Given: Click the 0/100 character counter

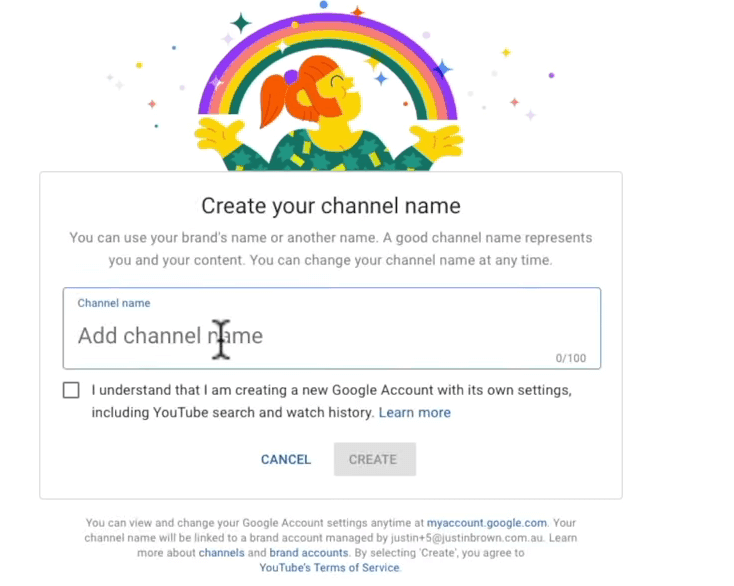Looking at the screenshot, I should pyautogui.click(x=571, y=358).
